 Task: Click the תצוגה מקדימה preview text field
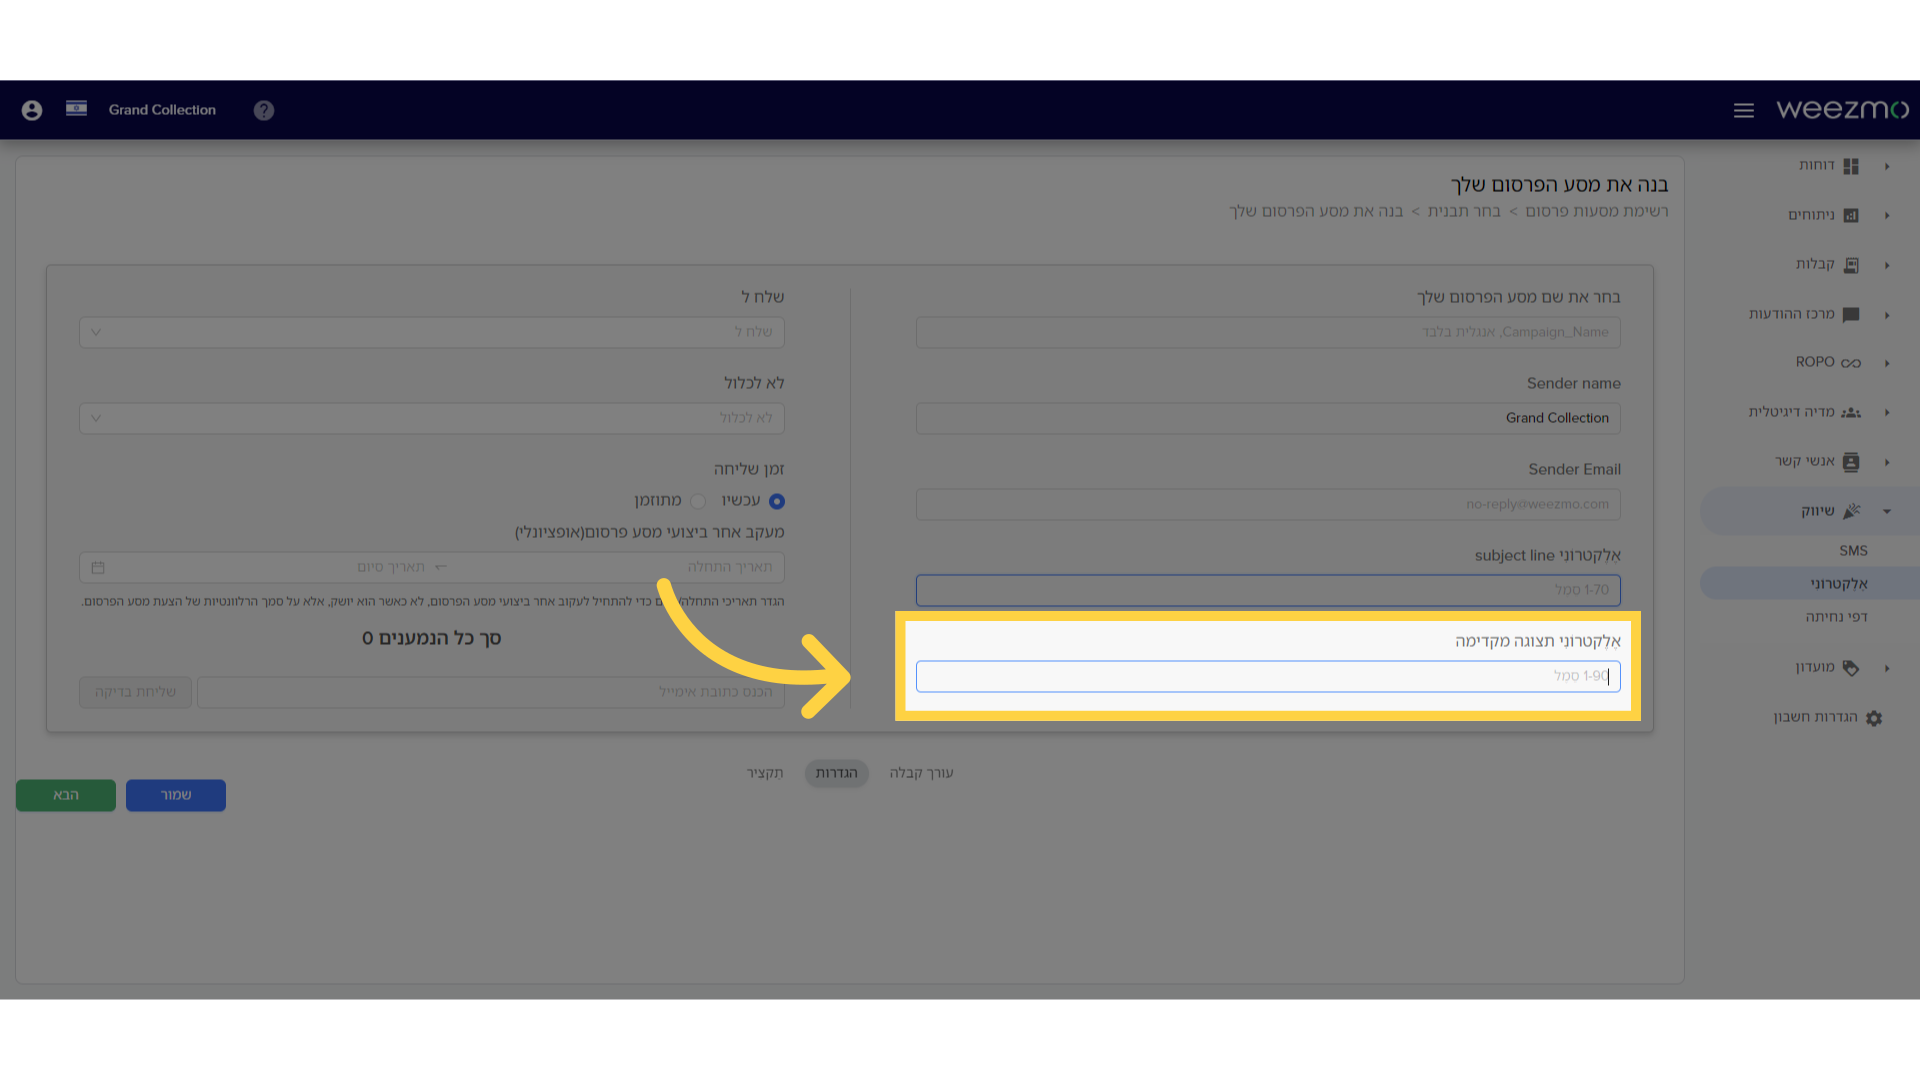click(1268, 676)
